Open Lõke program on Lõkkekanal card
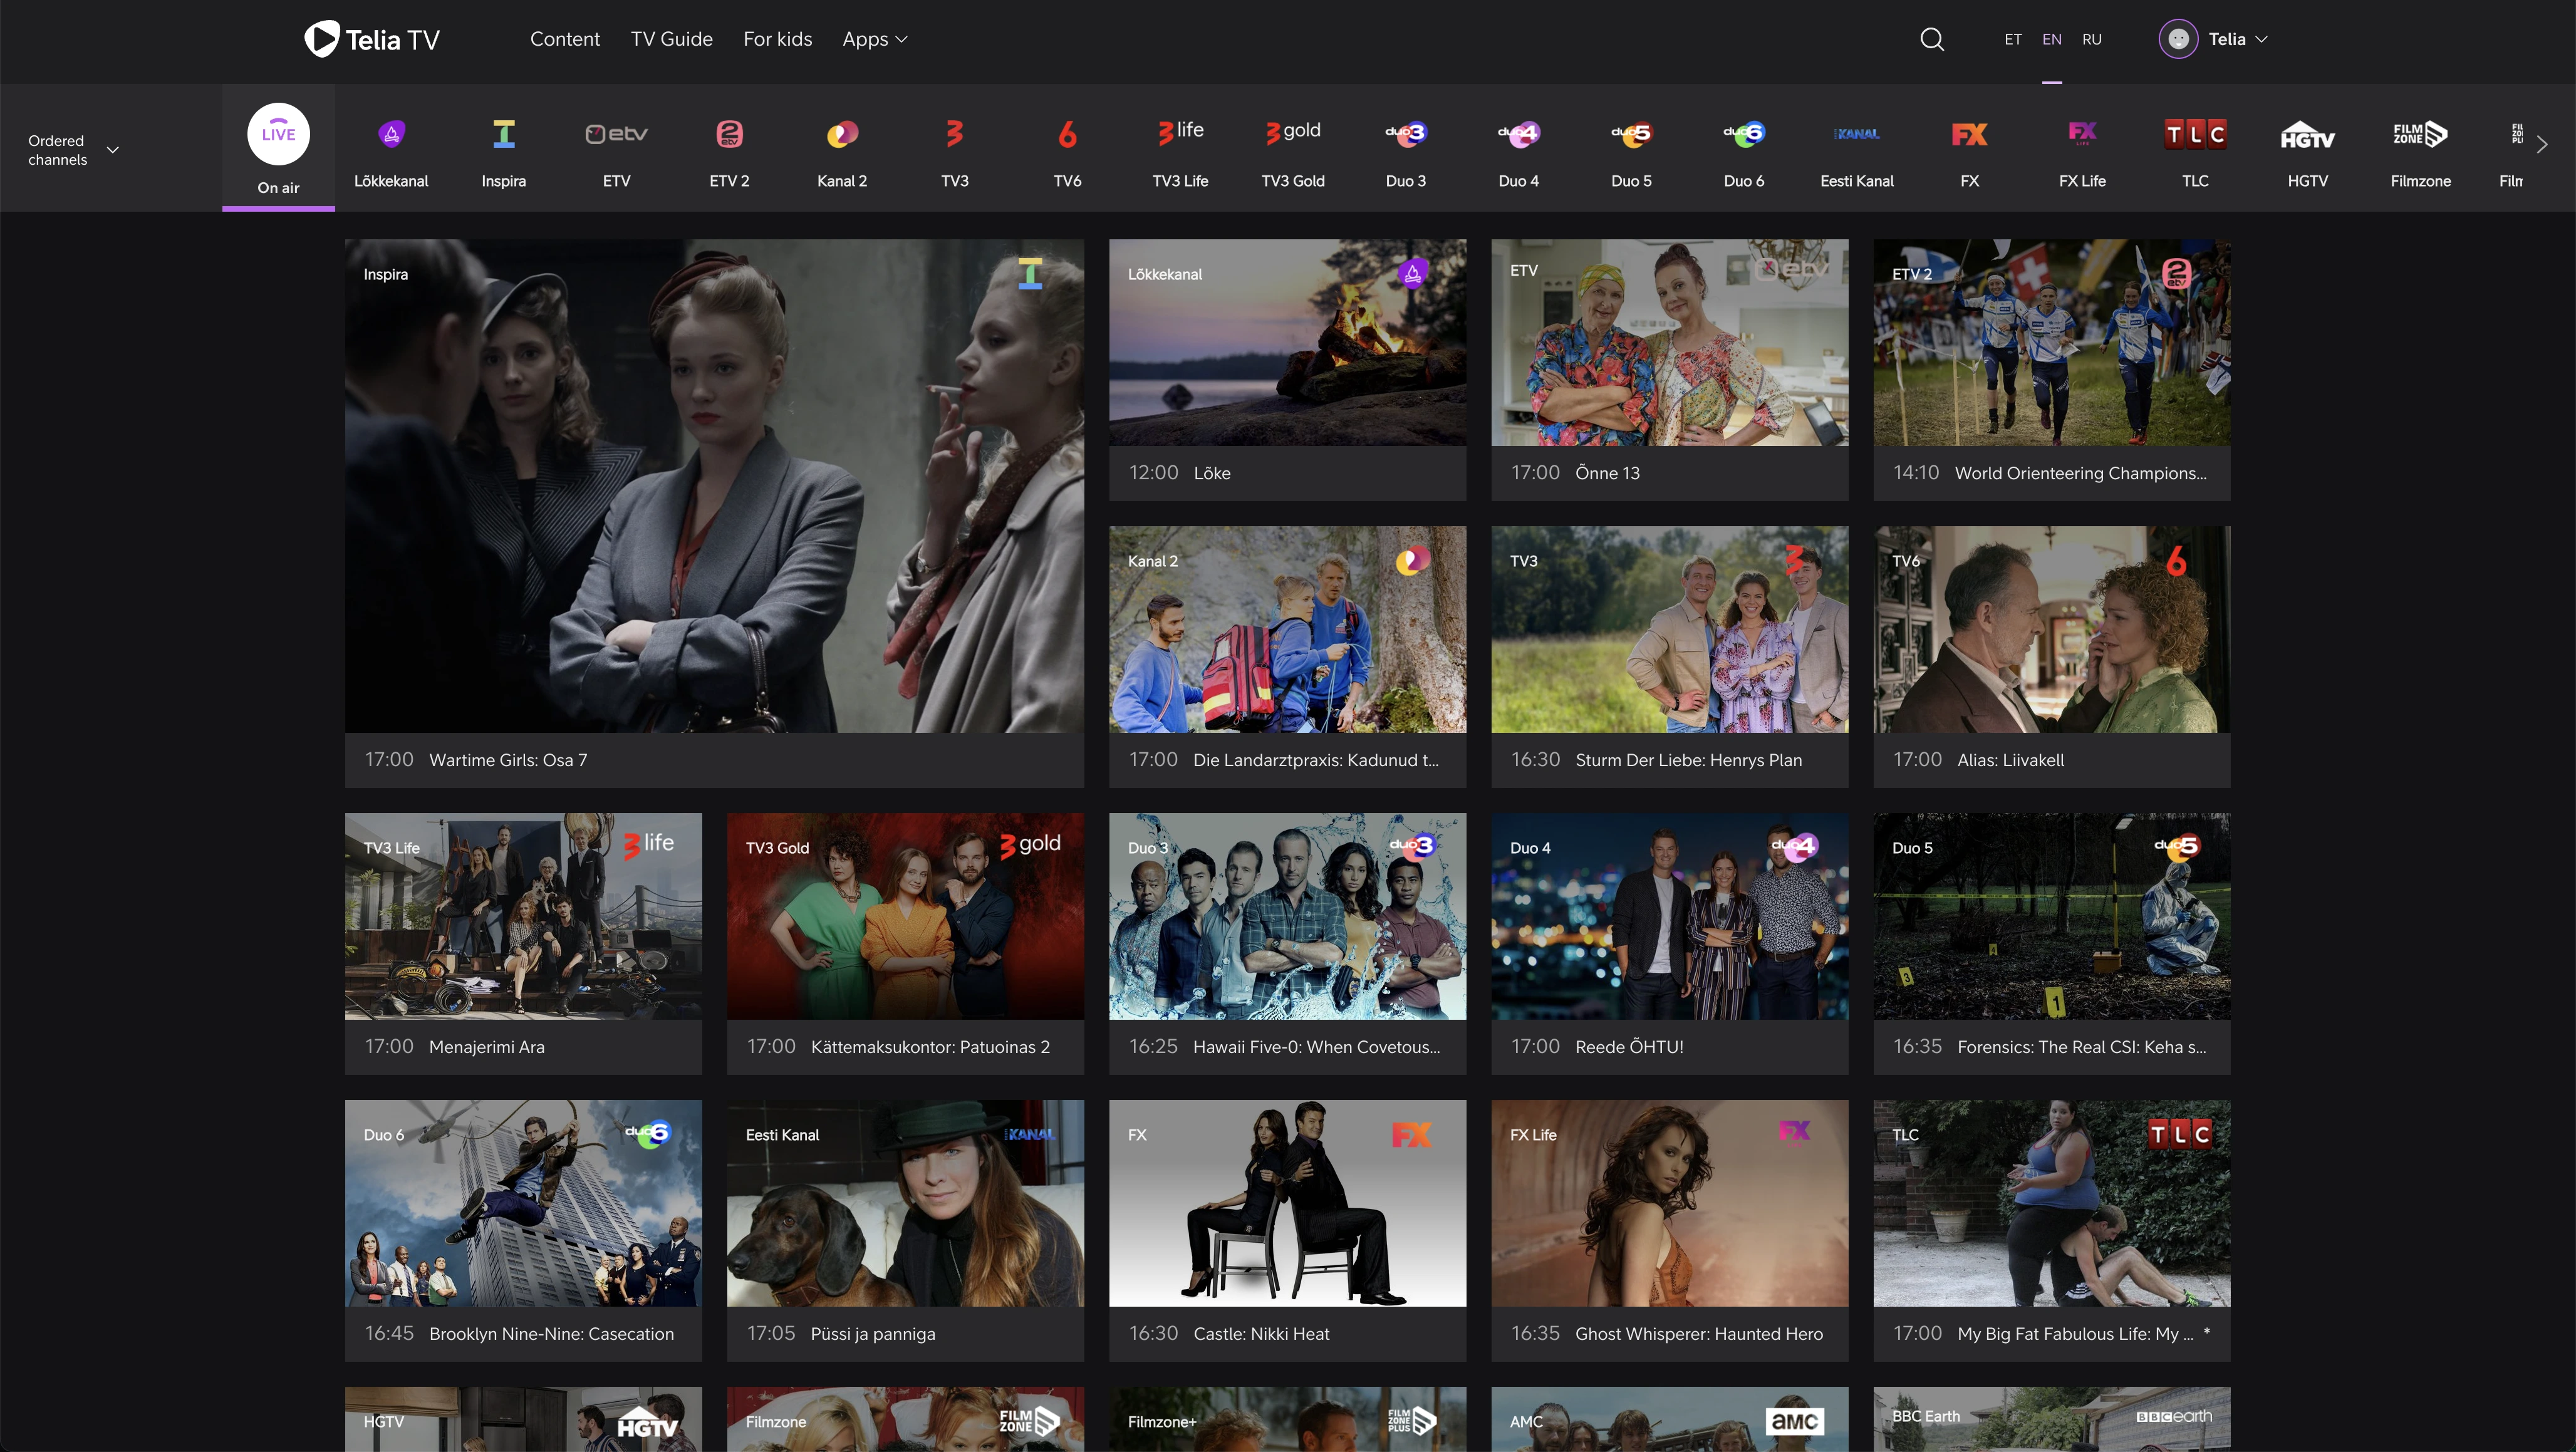Image resolution: width=2576 pixels, height=1452 pixels. pos(1287,370)
